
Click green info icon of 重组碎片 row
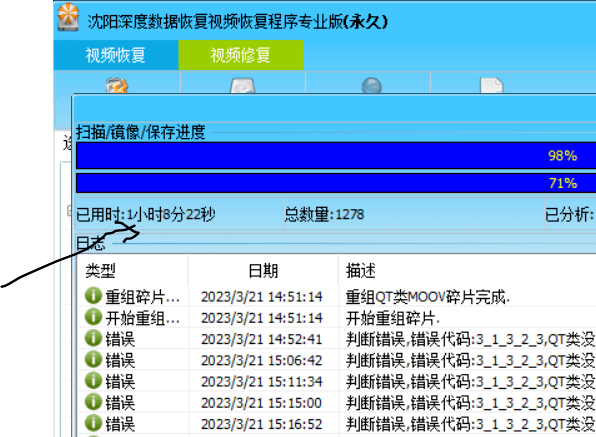(x=93, y=296)
